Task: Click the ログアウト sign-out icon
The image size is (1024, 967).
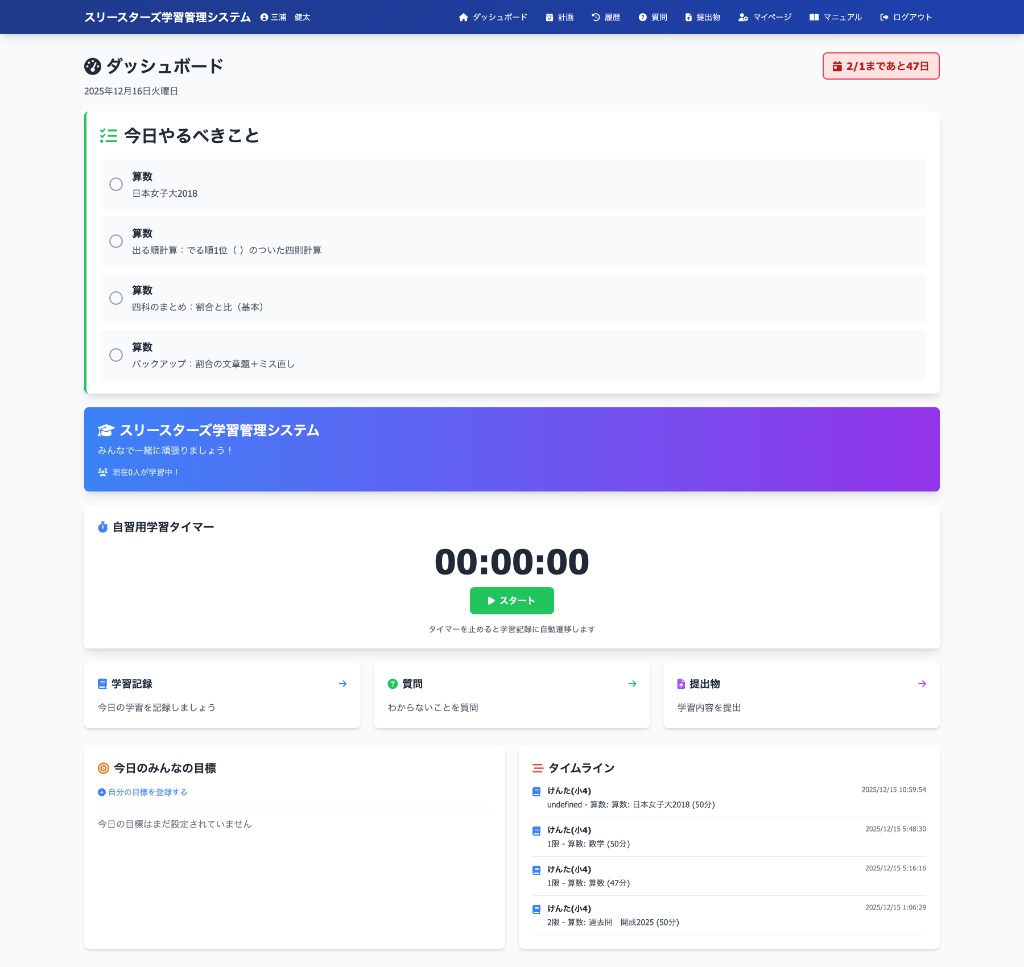Action: [x=884, y=17]
